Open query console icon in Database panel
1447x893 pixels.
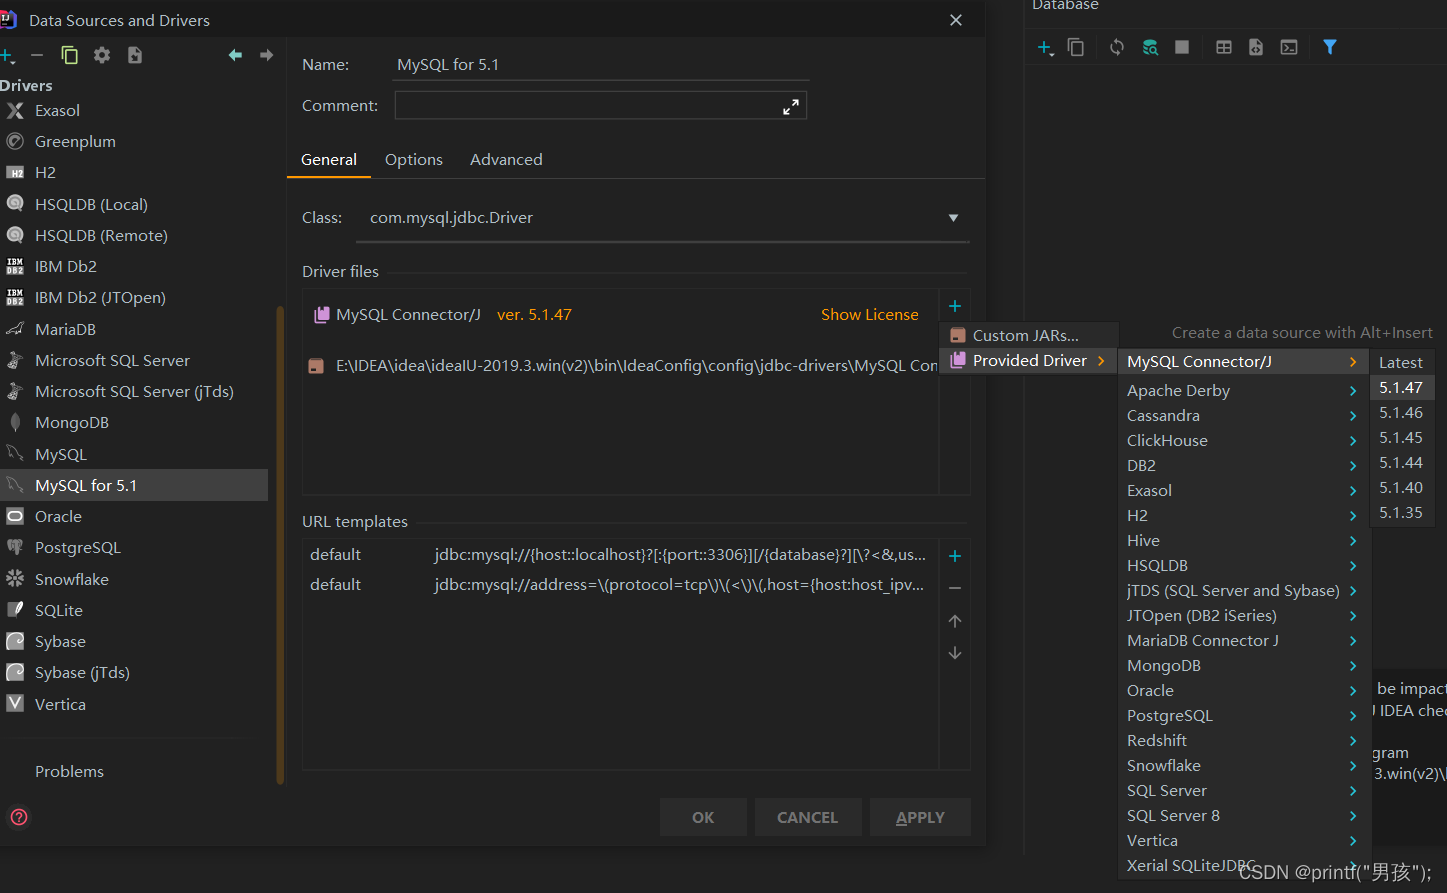pos(1289,47)
